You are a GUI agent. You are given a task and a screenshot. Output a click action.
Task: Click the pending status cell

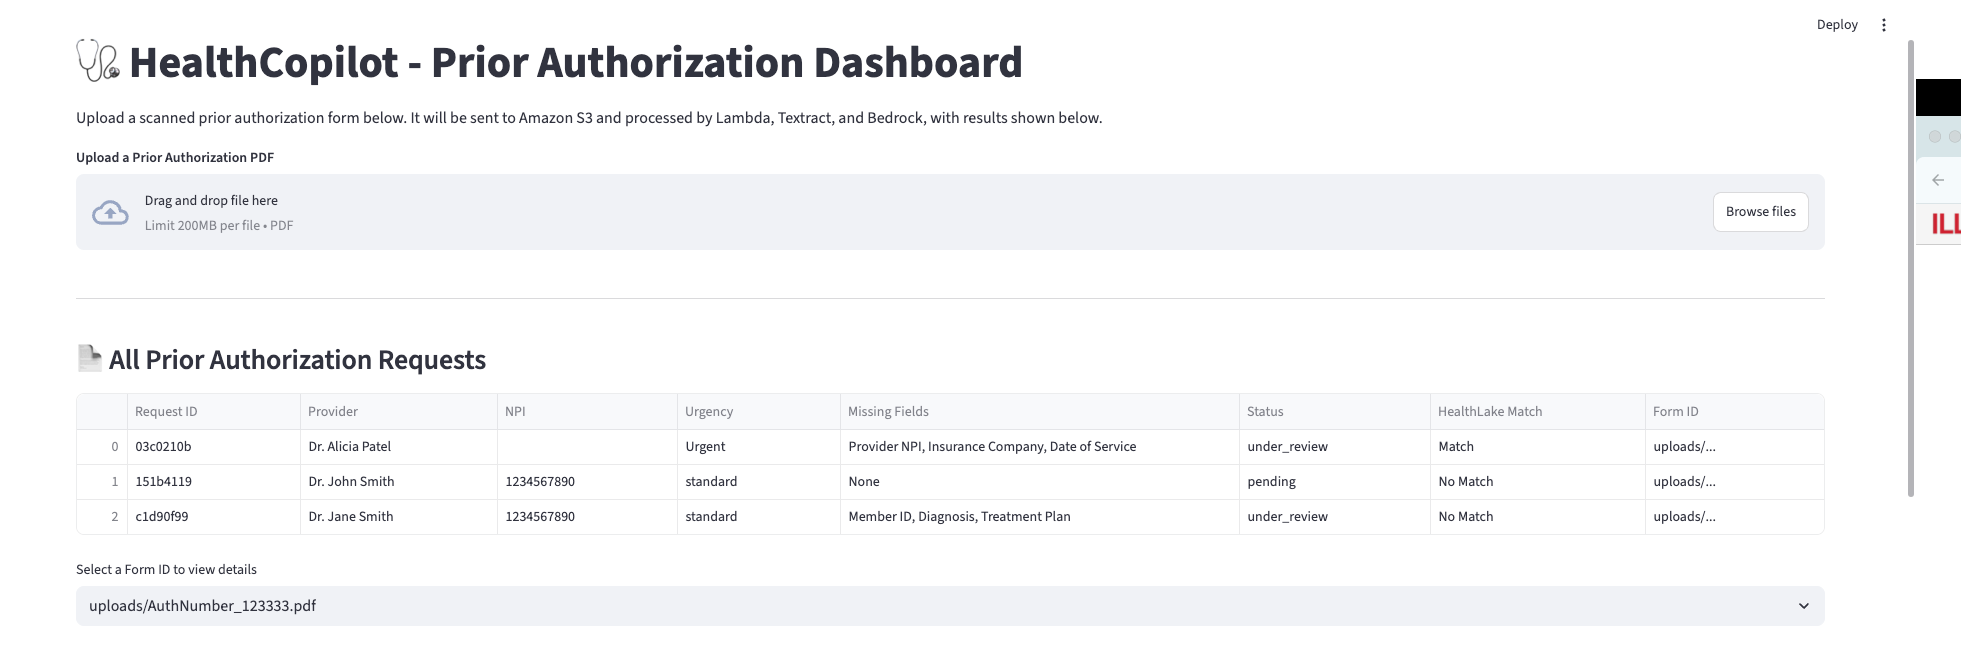click(1335, 482)
